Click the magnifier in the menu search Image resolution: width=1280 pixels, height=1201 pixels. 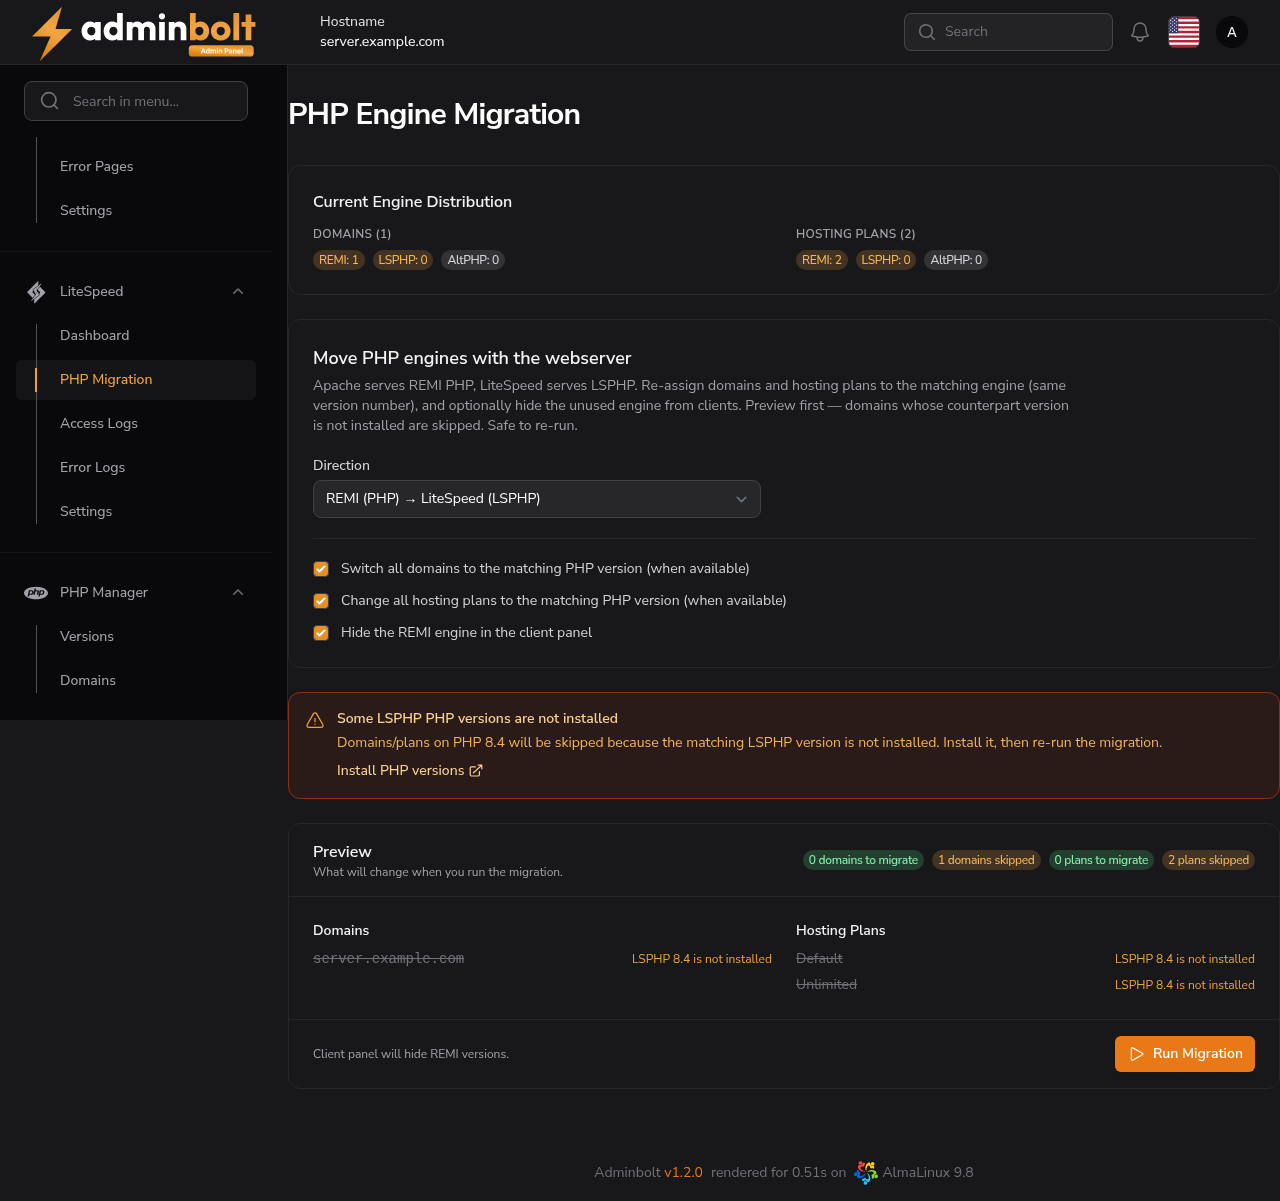(49, 101)
